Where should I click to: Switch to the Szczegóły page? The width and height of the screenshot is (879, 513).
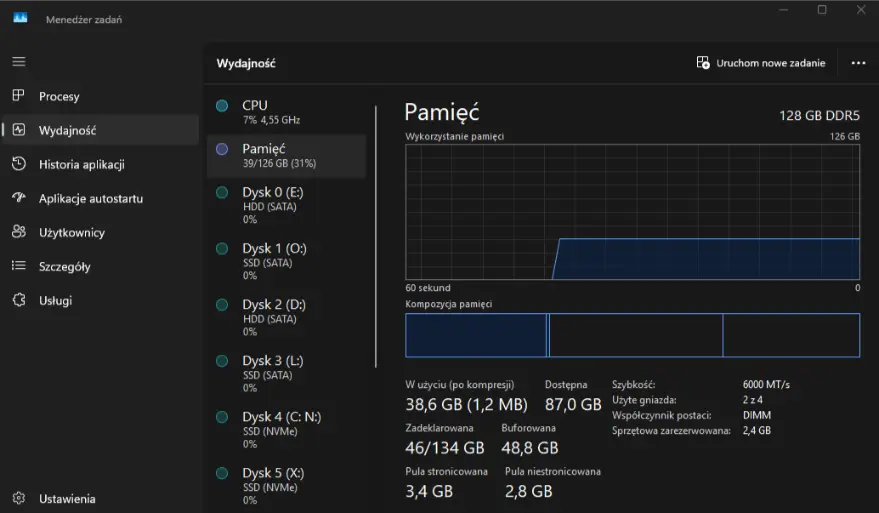click(101, 266)
